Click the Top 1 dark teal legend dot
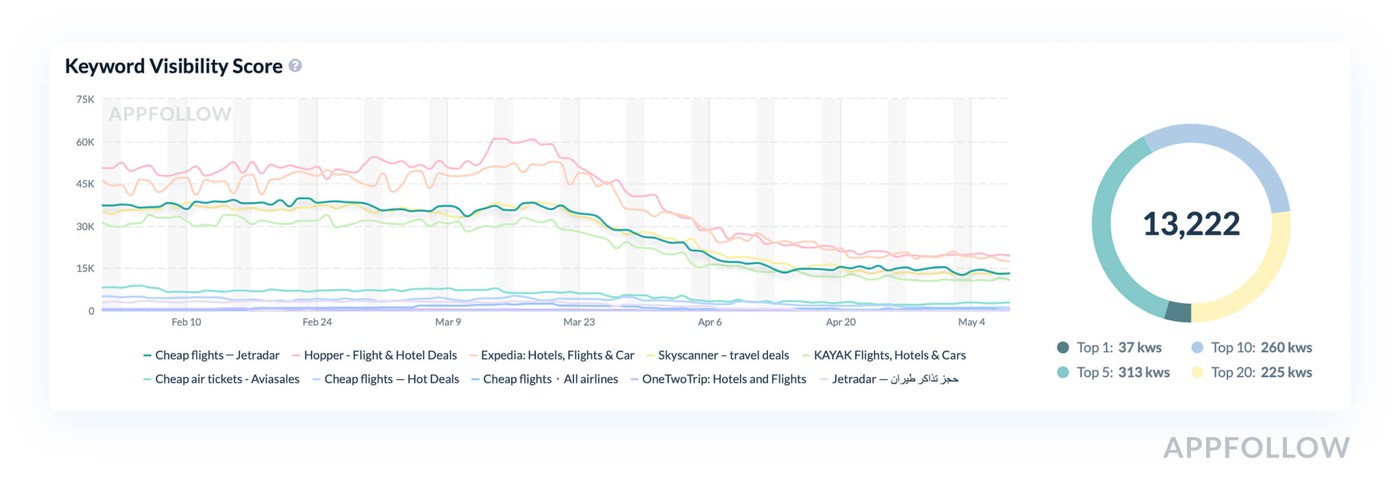The height and width of the screenshot is (483, 1400). click(x=1063, y=348)
